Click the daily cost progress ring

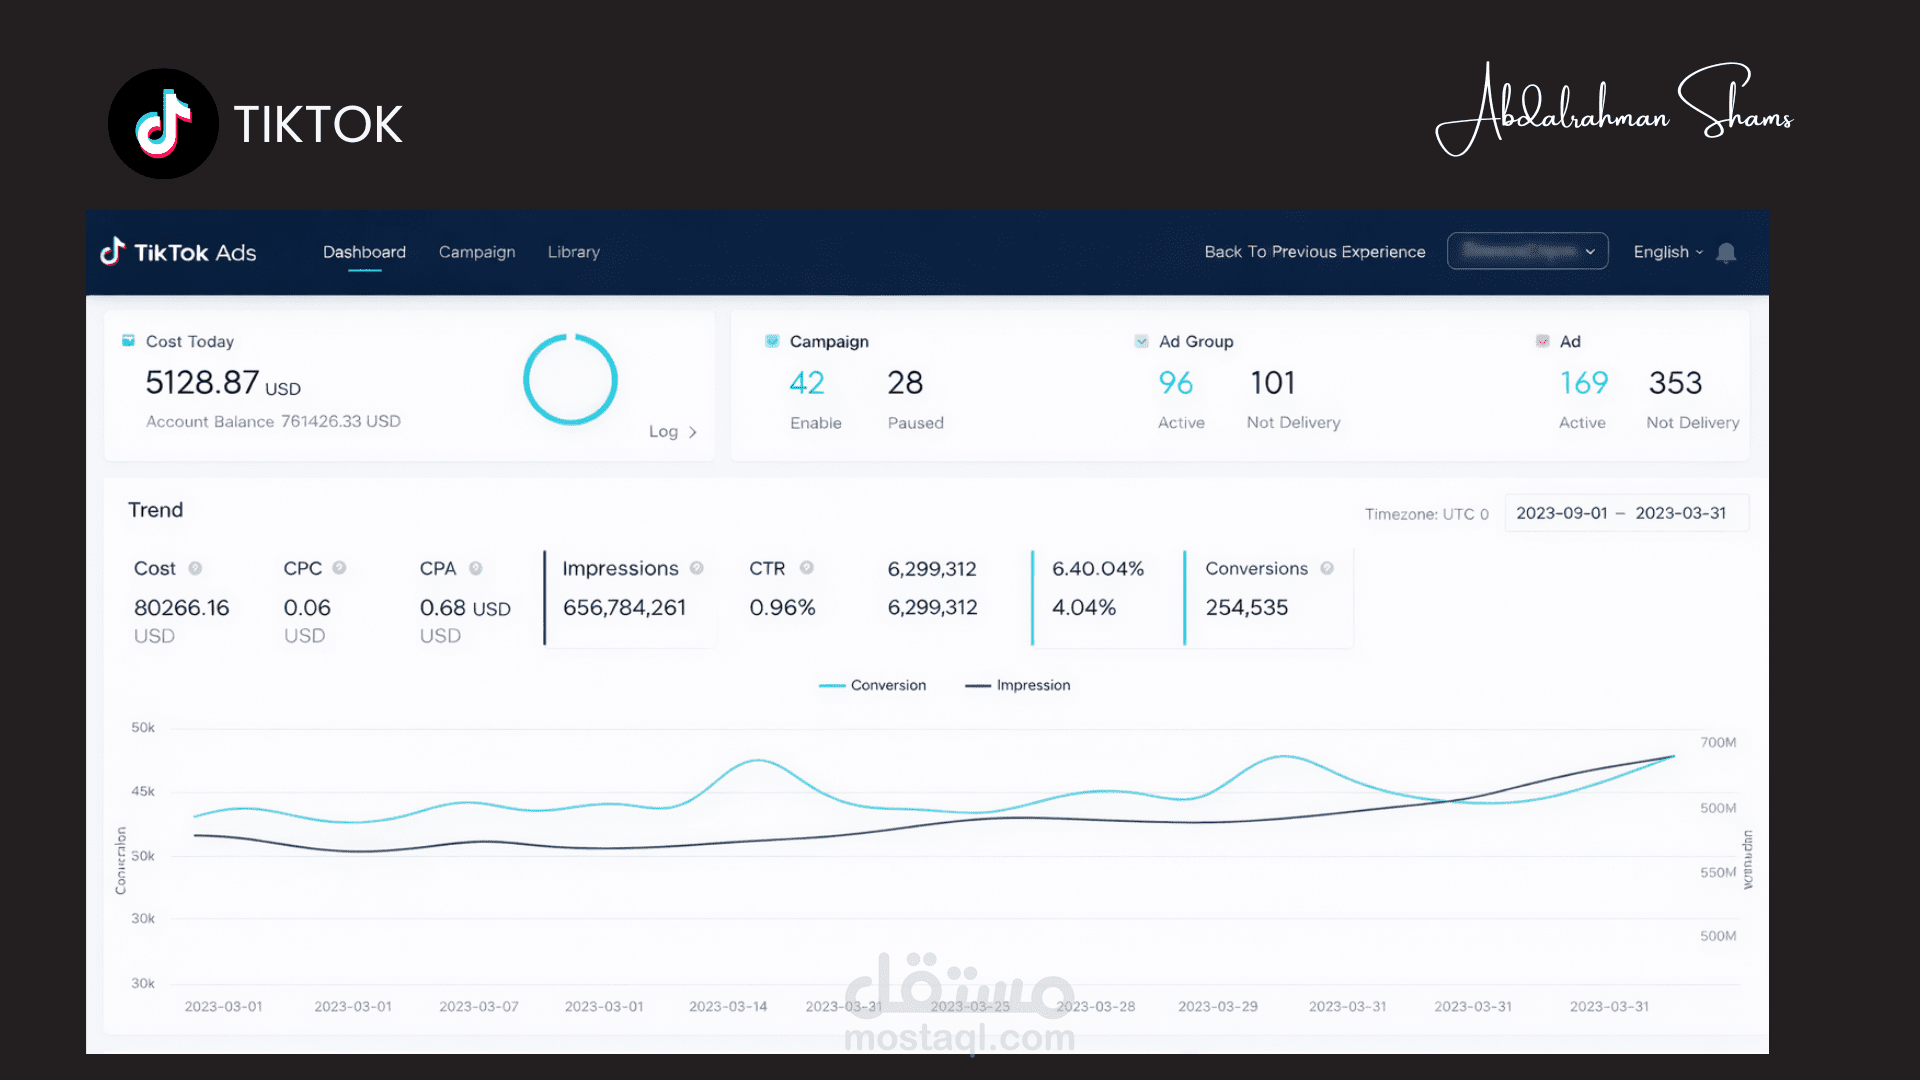pyautogui.click(x=571, y=380)
